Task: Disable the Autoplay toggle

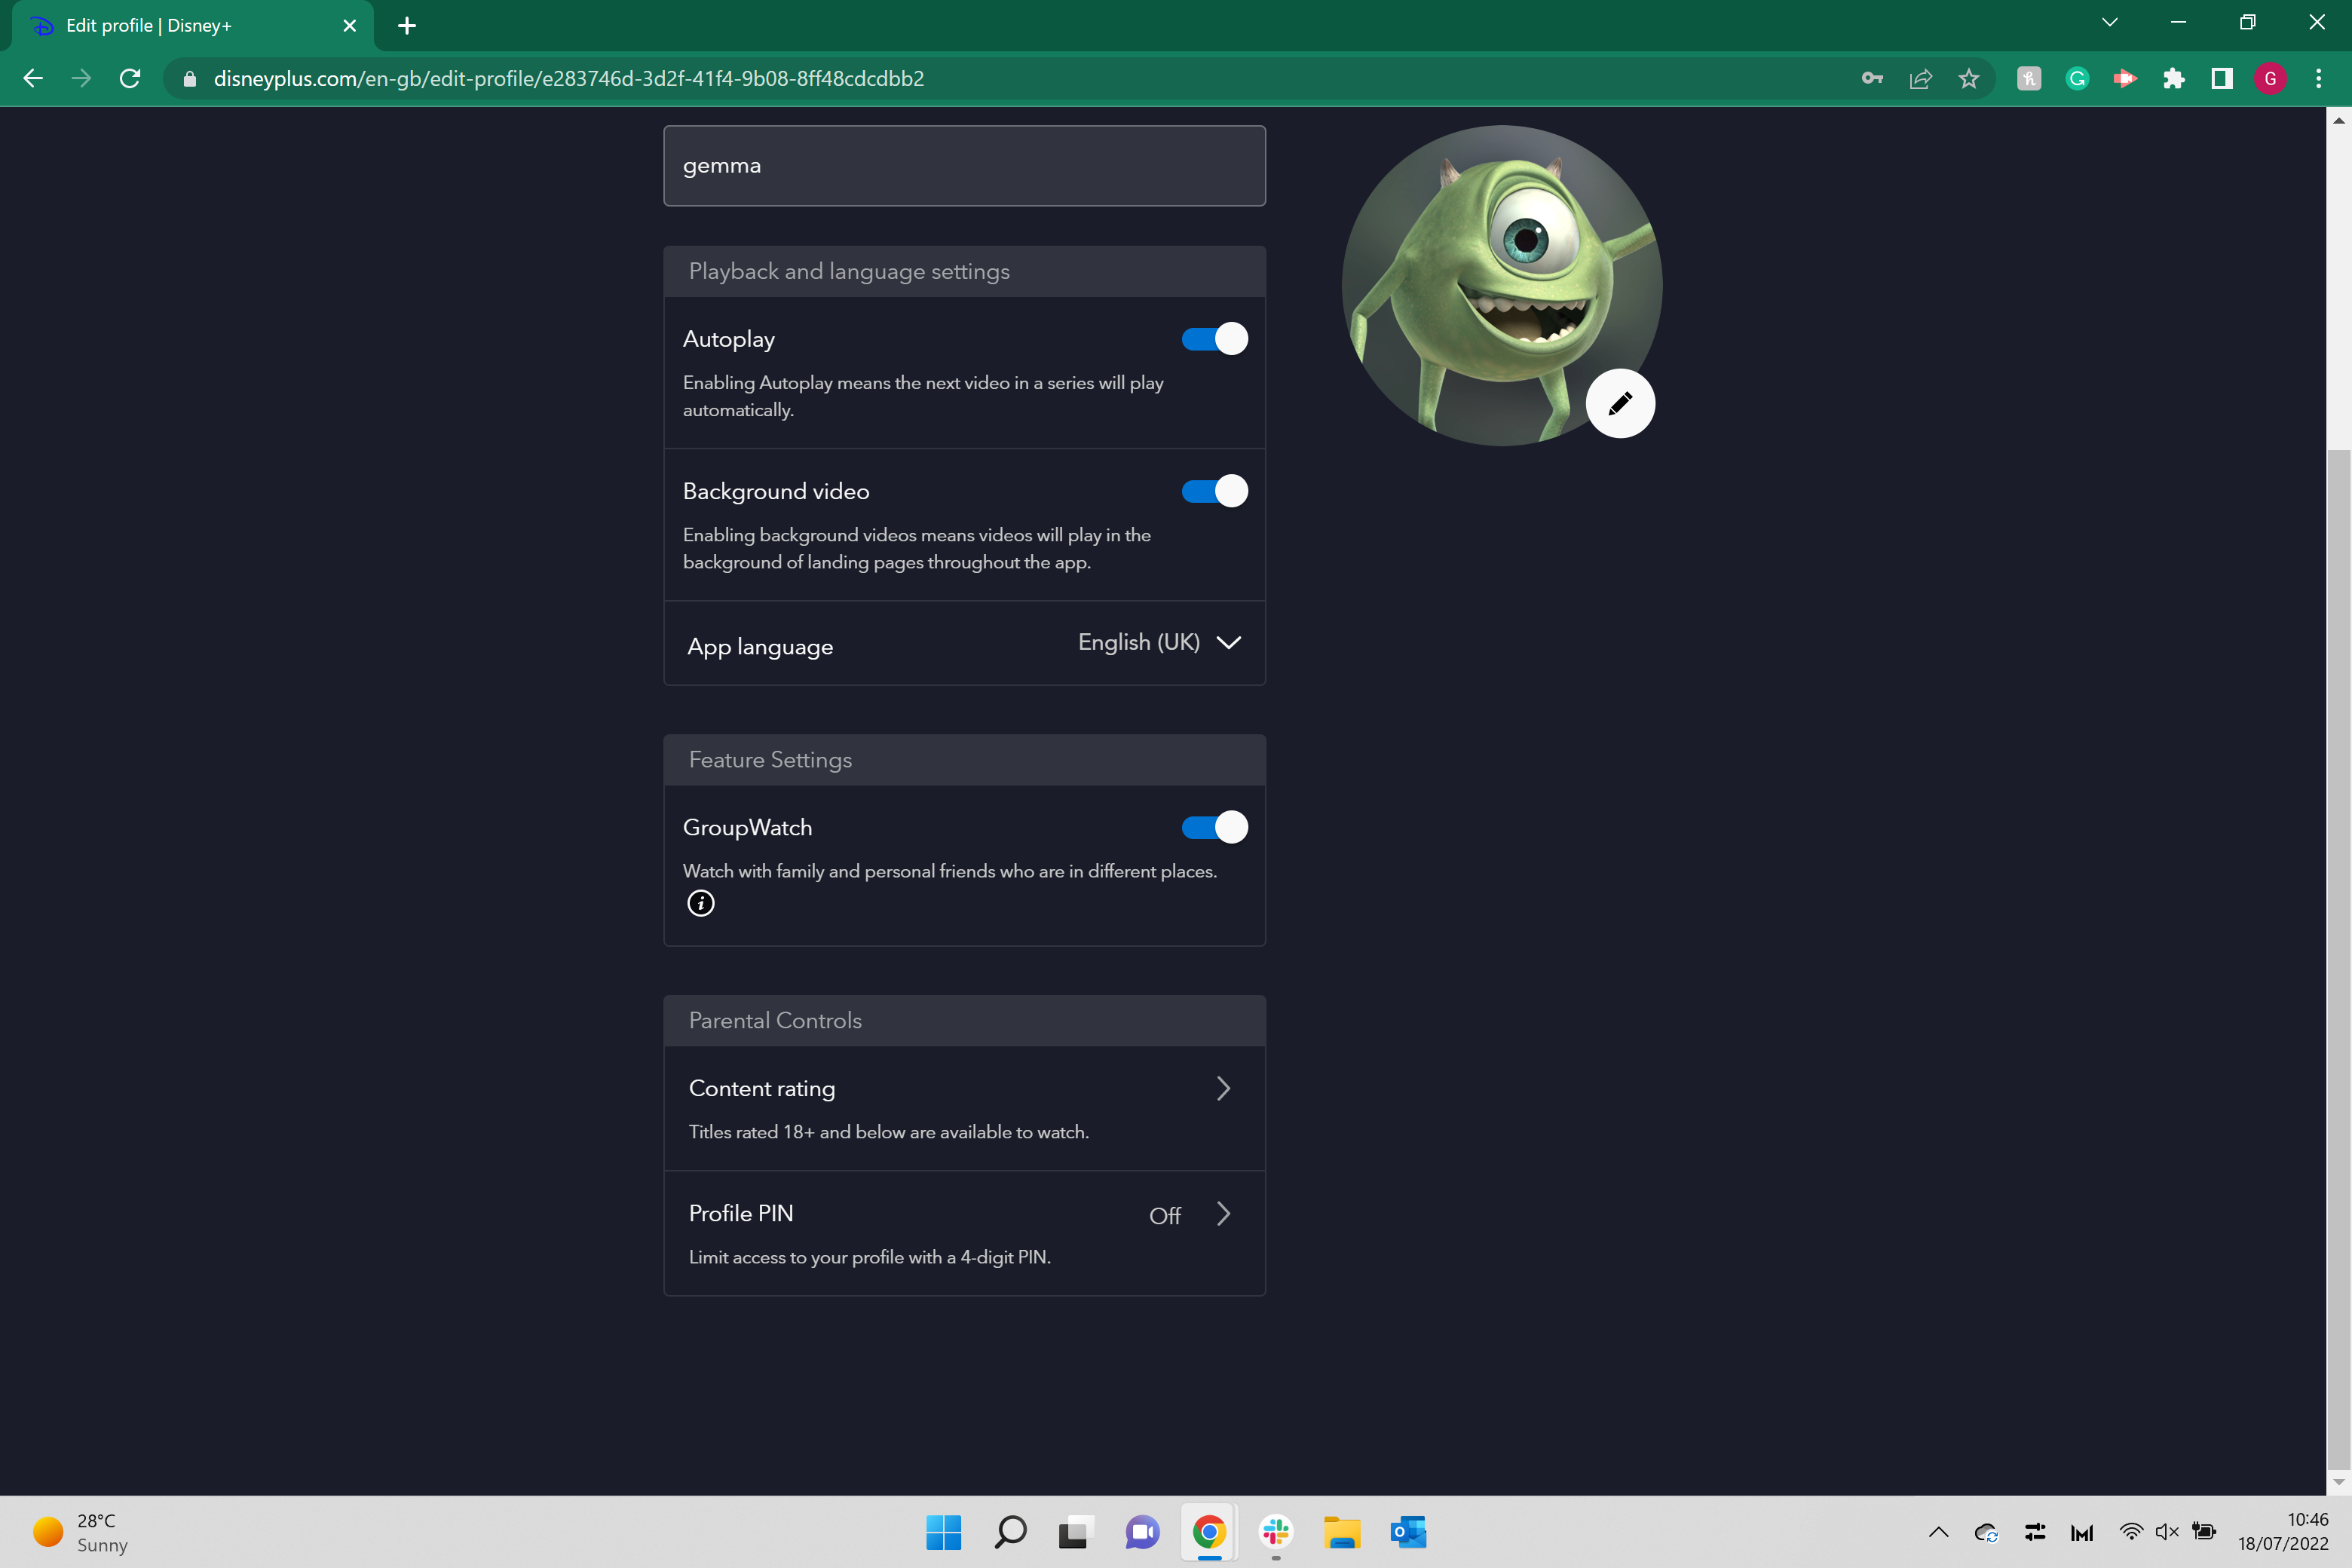Action: [1214, 339]
